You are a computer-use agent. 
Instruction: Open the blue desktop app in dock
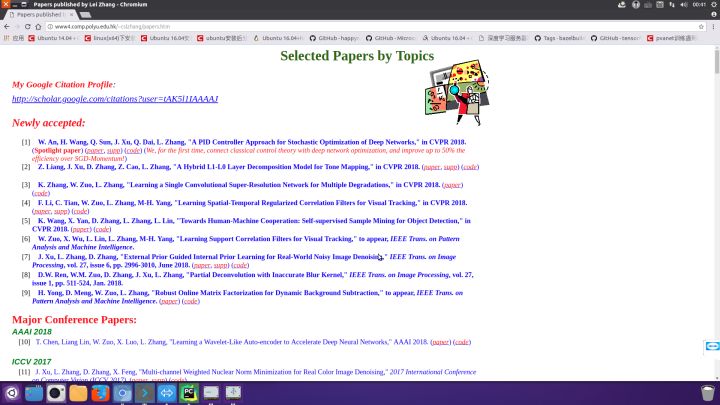34,393
